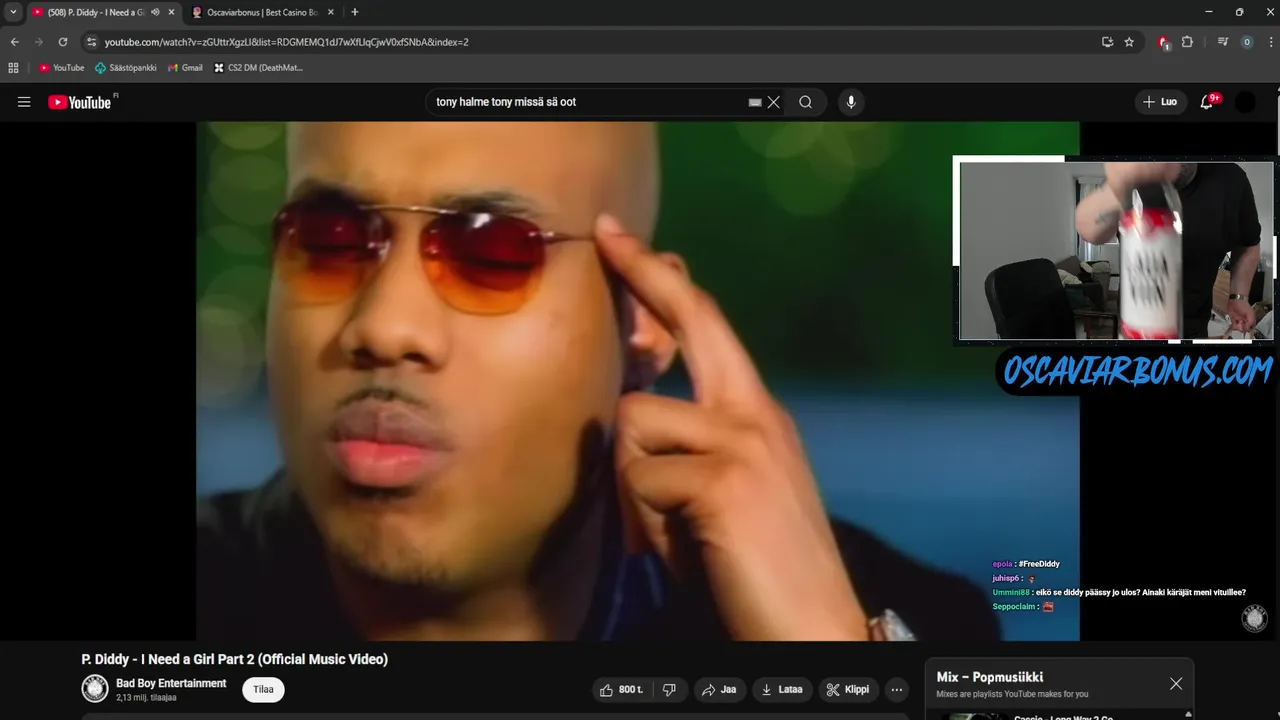Install the app icon in the address bar

[x=1107, y=42]
